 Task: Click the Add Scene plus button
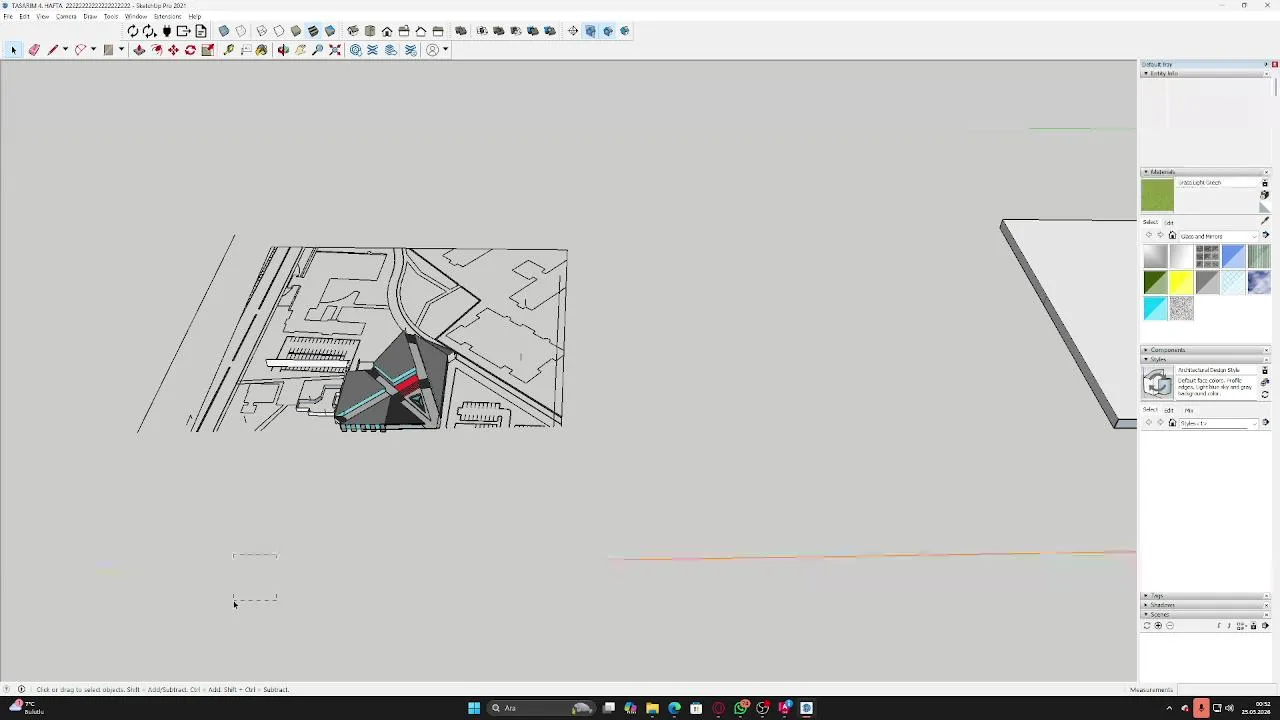[x=1158, y=626]
